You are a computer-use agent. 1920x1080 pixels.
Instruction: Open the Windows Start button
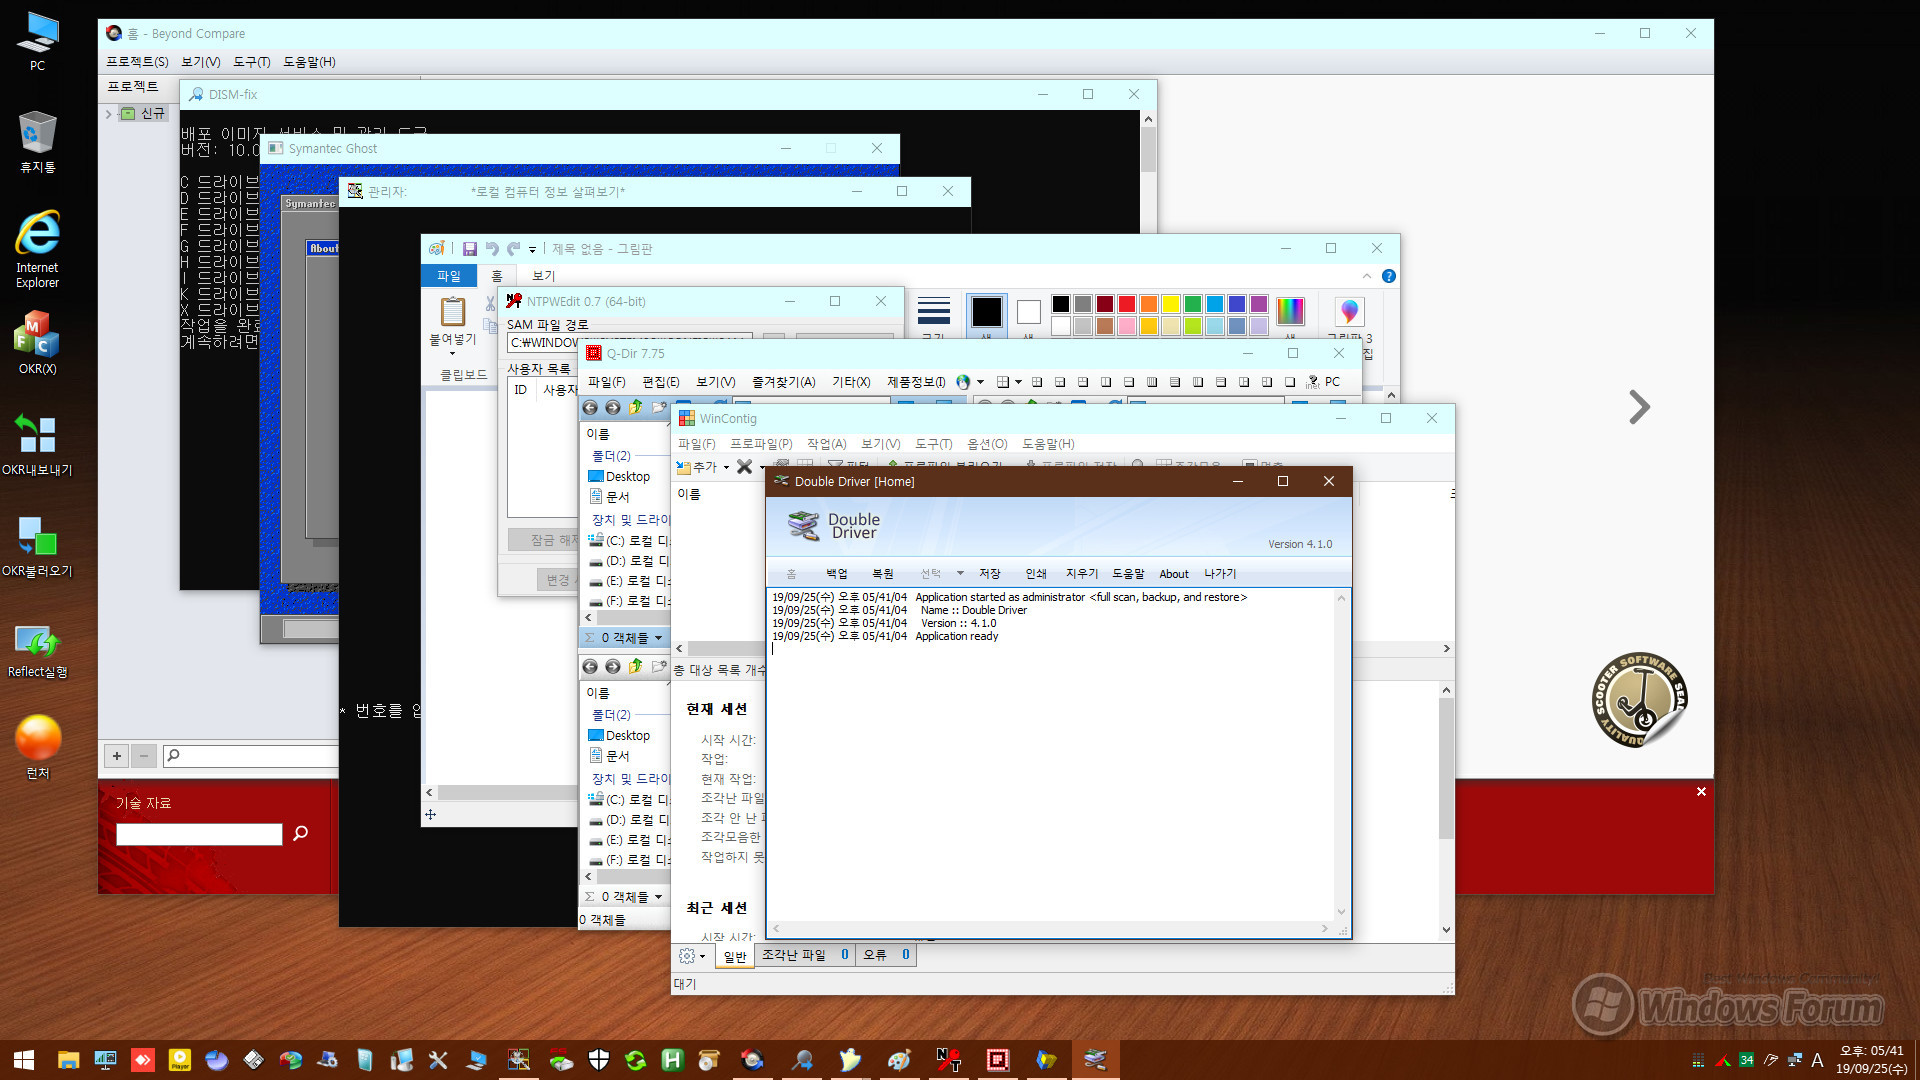pos(24,1060)
